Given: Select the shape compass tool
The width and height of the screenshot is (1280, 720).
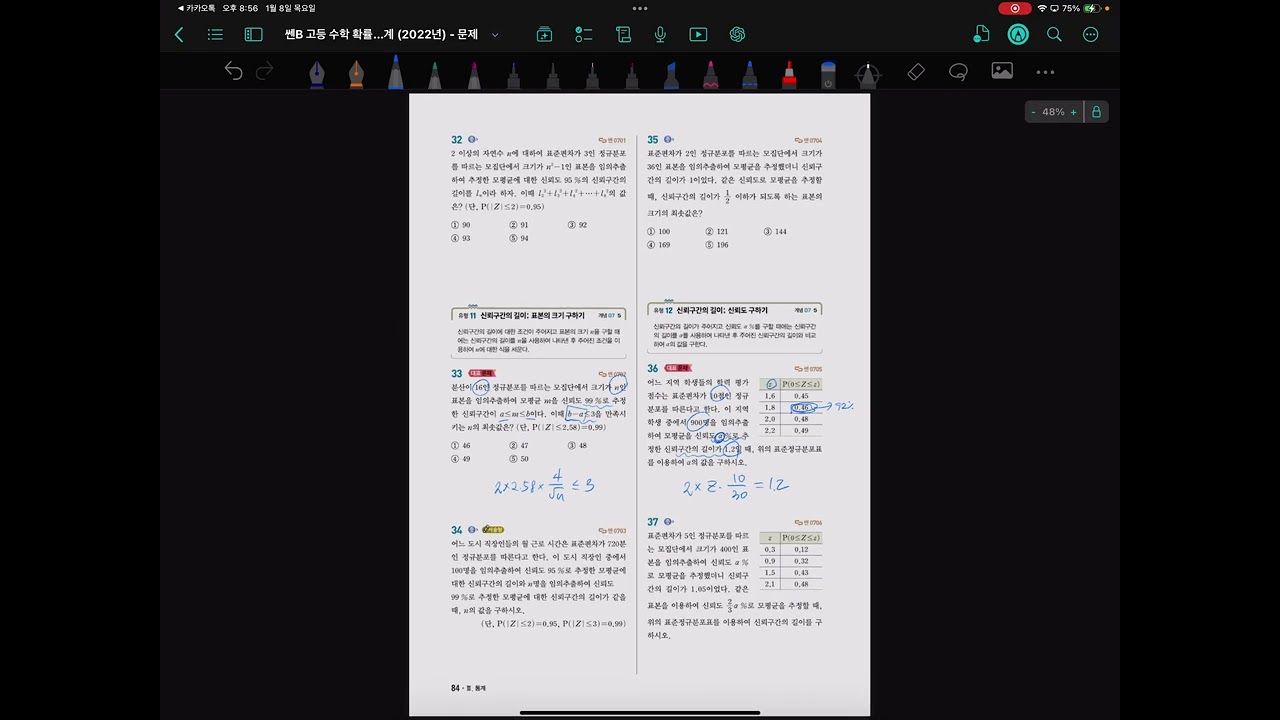Looking at the screenshot, I should tap(868, 73).
